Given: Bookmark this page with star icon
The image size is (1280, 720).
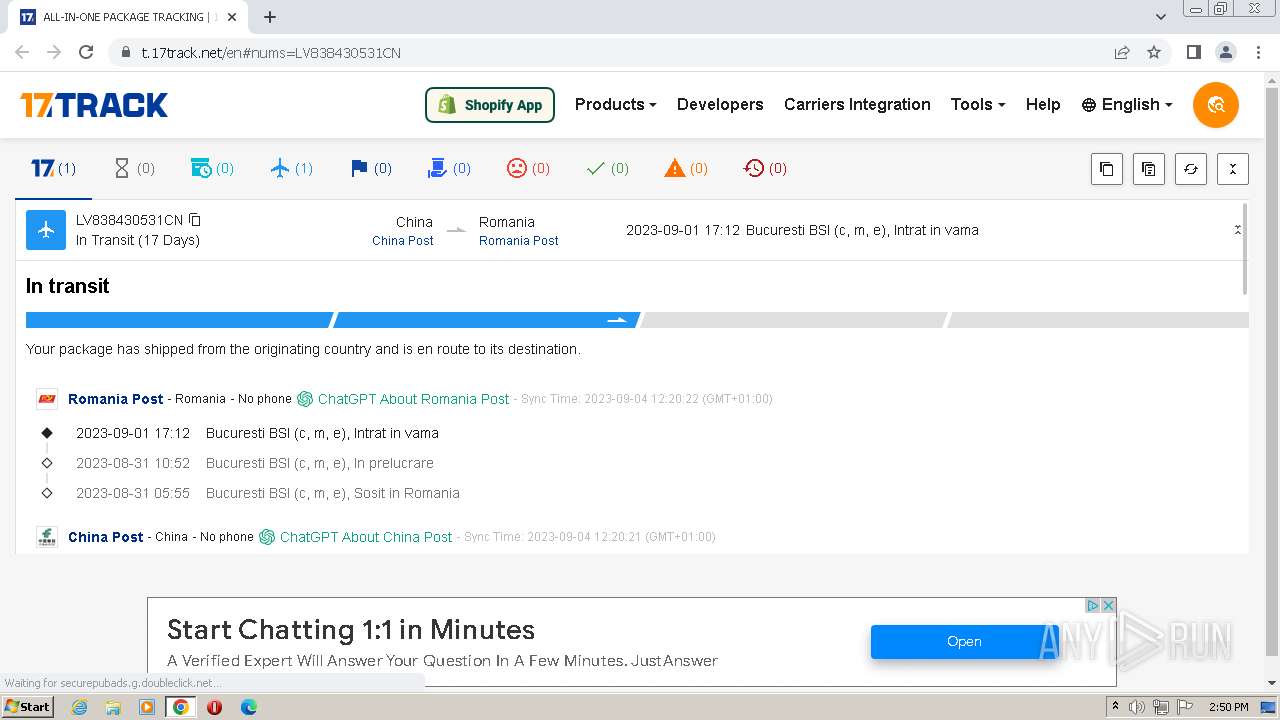Looking at the screenshot, I should 1154,52.
